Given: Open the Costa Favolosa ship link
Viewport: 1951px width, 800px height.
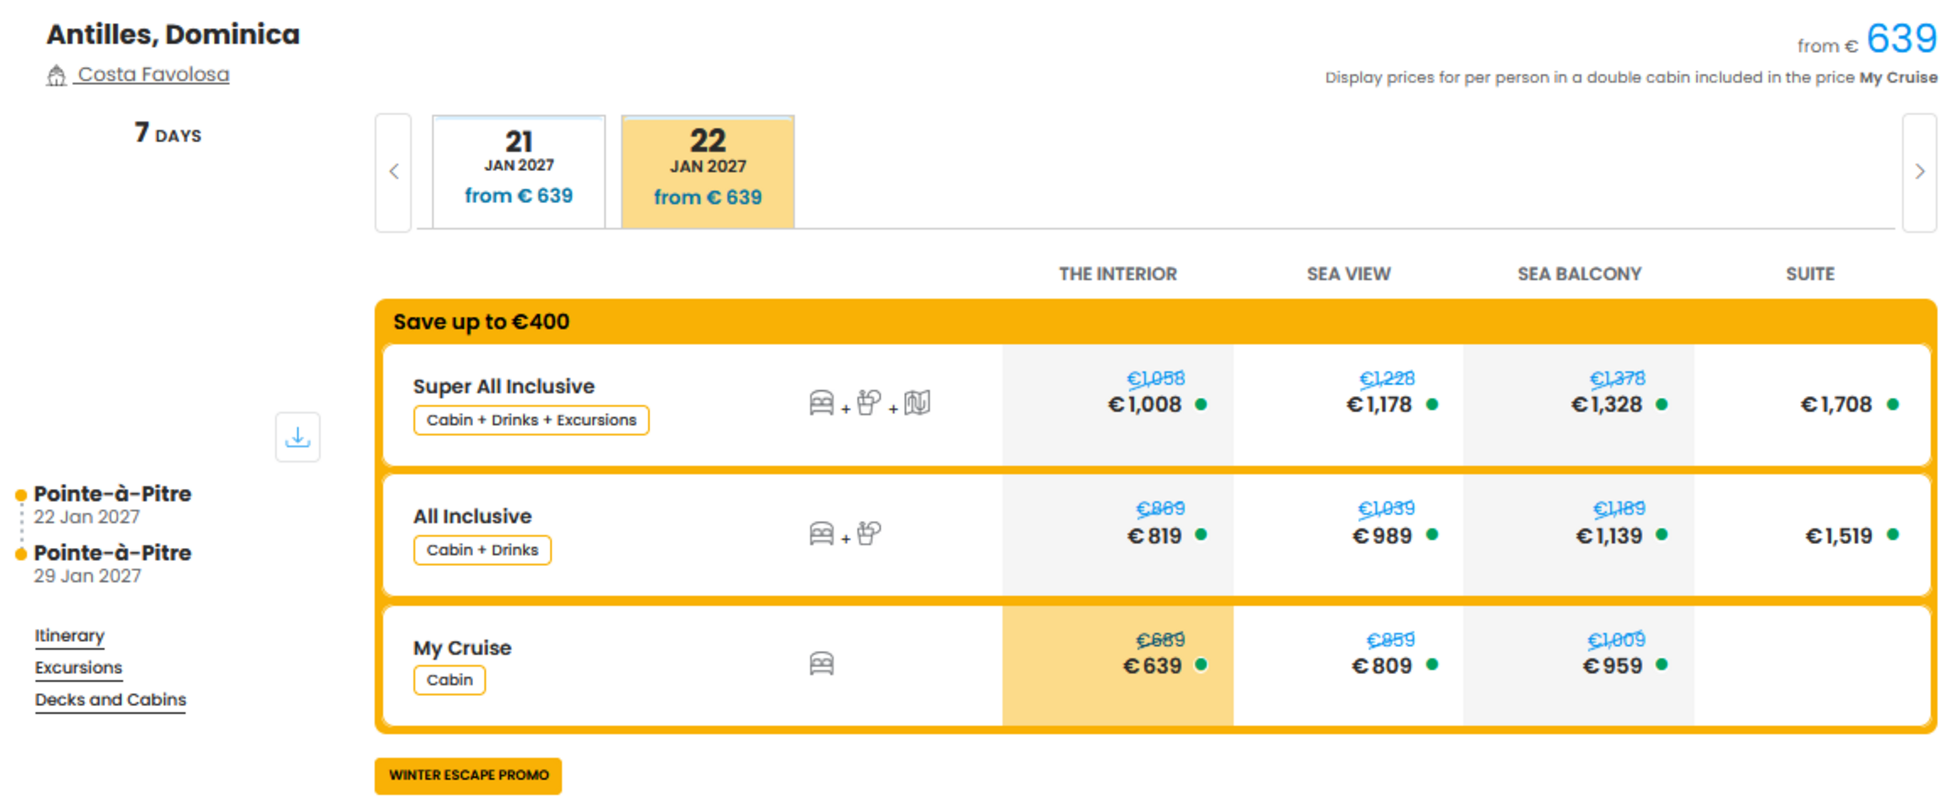Looking at the screenshot, I should pos(153,75).
